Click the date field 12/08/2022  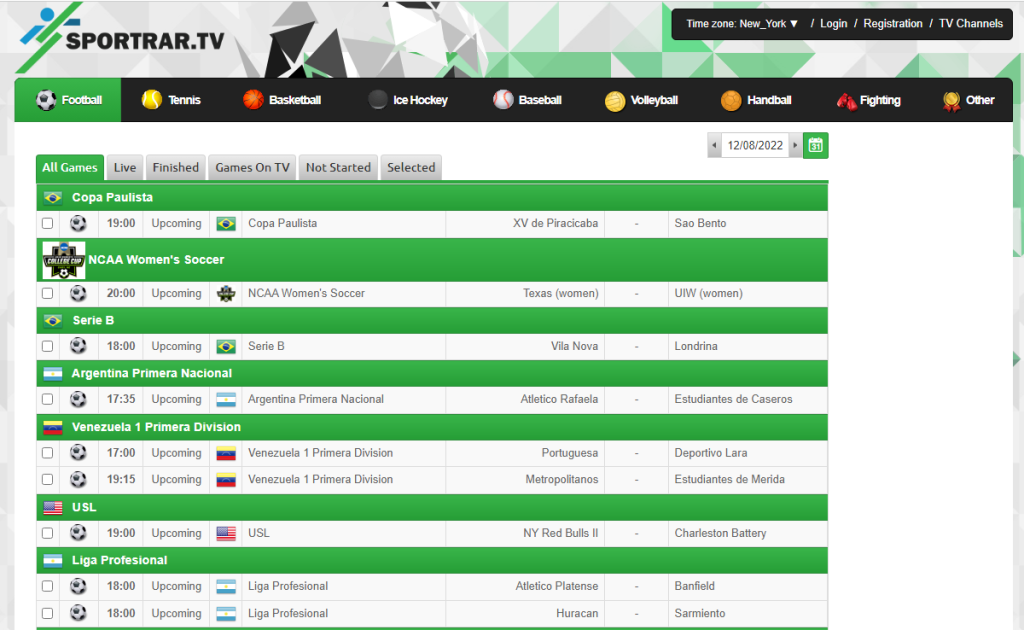[755, 146]
